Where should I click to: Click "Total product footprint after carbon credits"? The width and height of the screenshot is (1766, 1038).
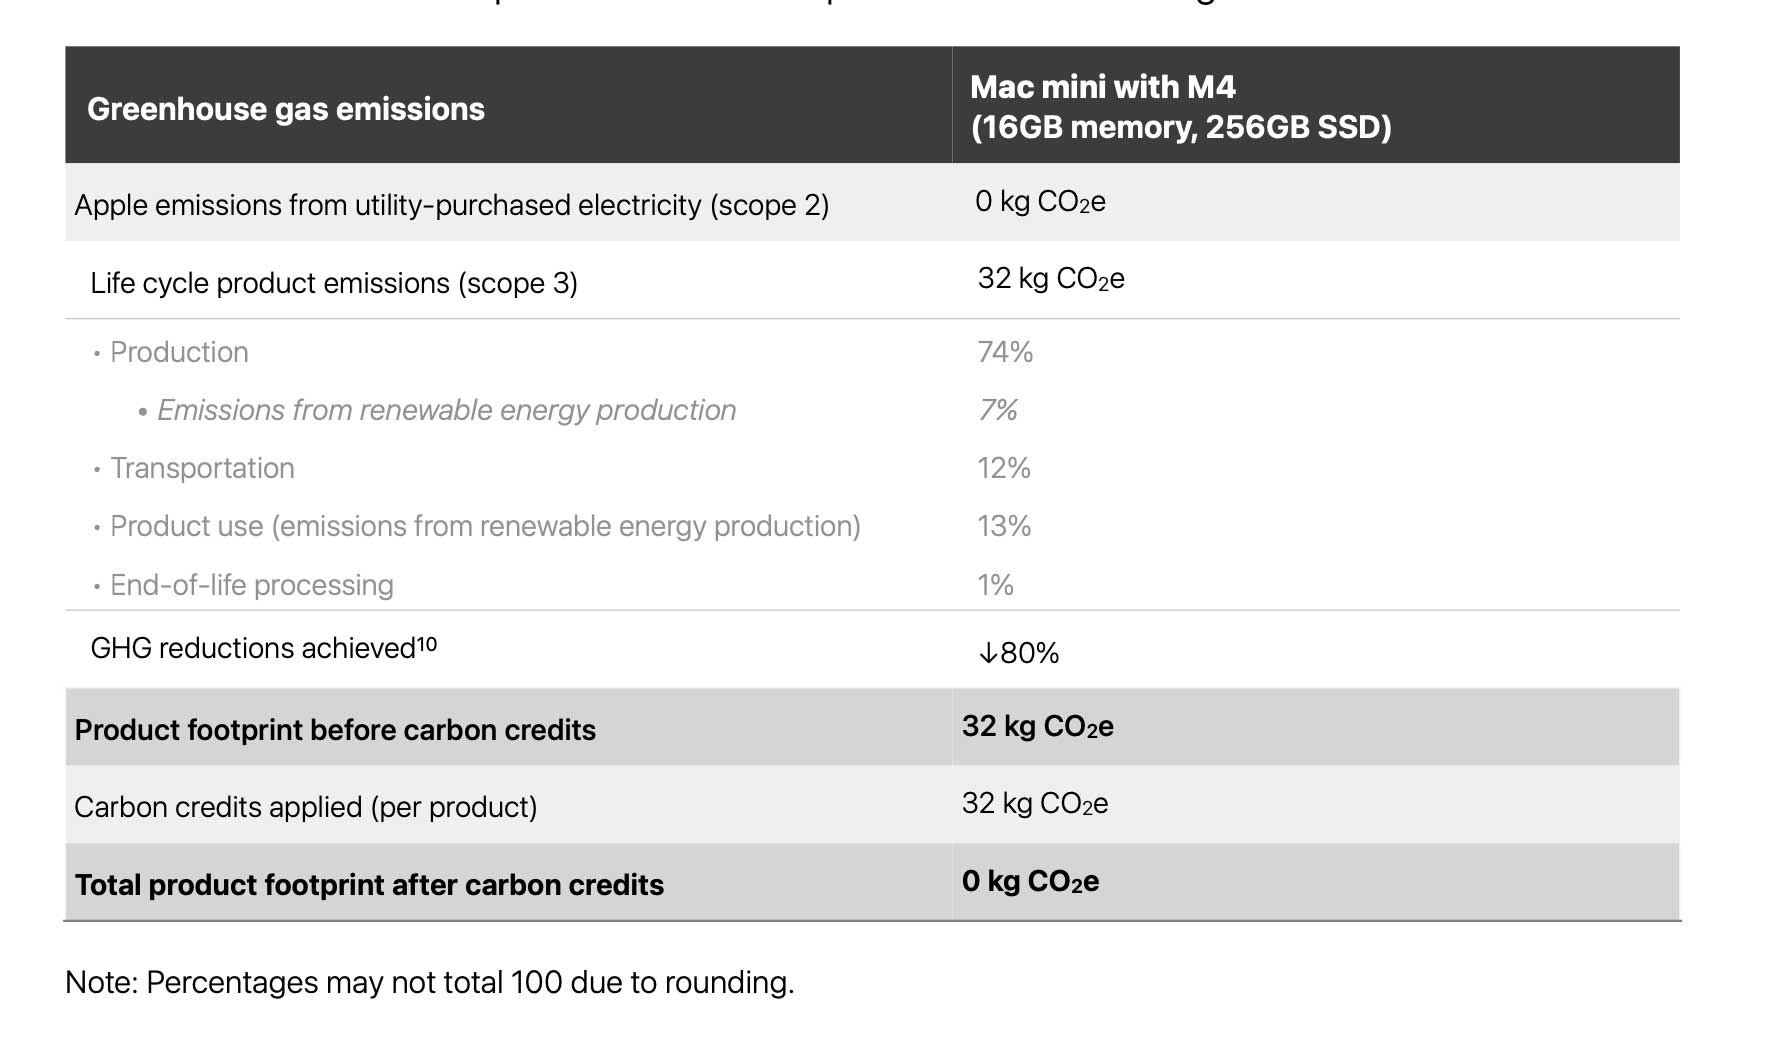click(x=369, y=885)
